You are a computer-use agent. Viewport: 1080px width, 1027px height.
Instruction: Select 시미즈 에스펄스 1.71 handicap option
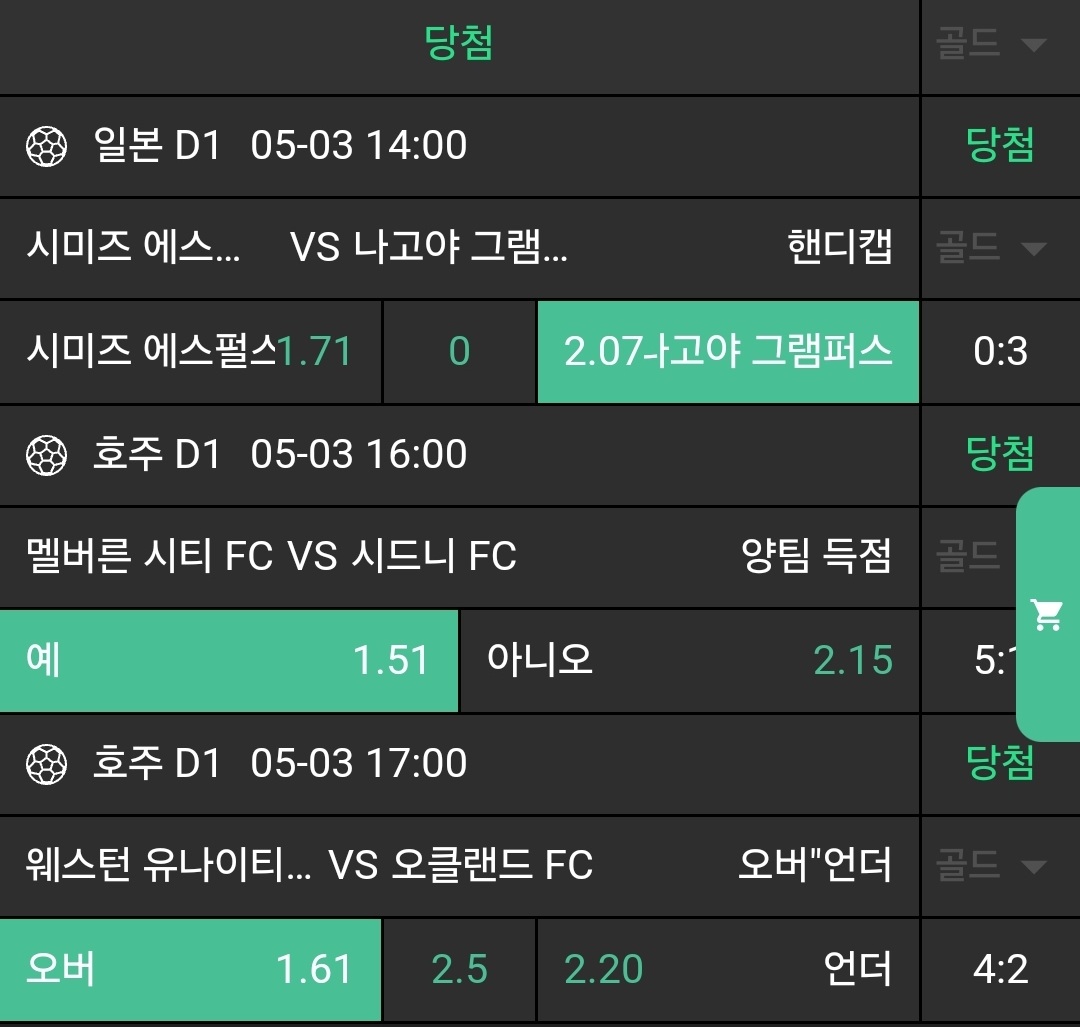(190, 352)
